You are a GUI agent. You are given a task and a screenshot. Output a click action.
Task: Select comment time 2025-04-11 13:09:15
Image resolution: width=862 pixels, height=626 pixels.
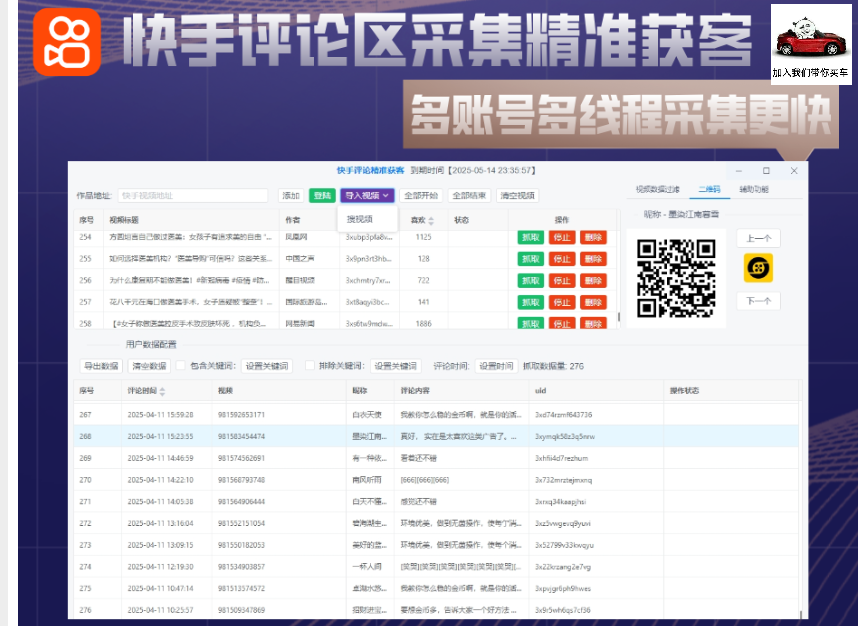(x=161, y=545)
